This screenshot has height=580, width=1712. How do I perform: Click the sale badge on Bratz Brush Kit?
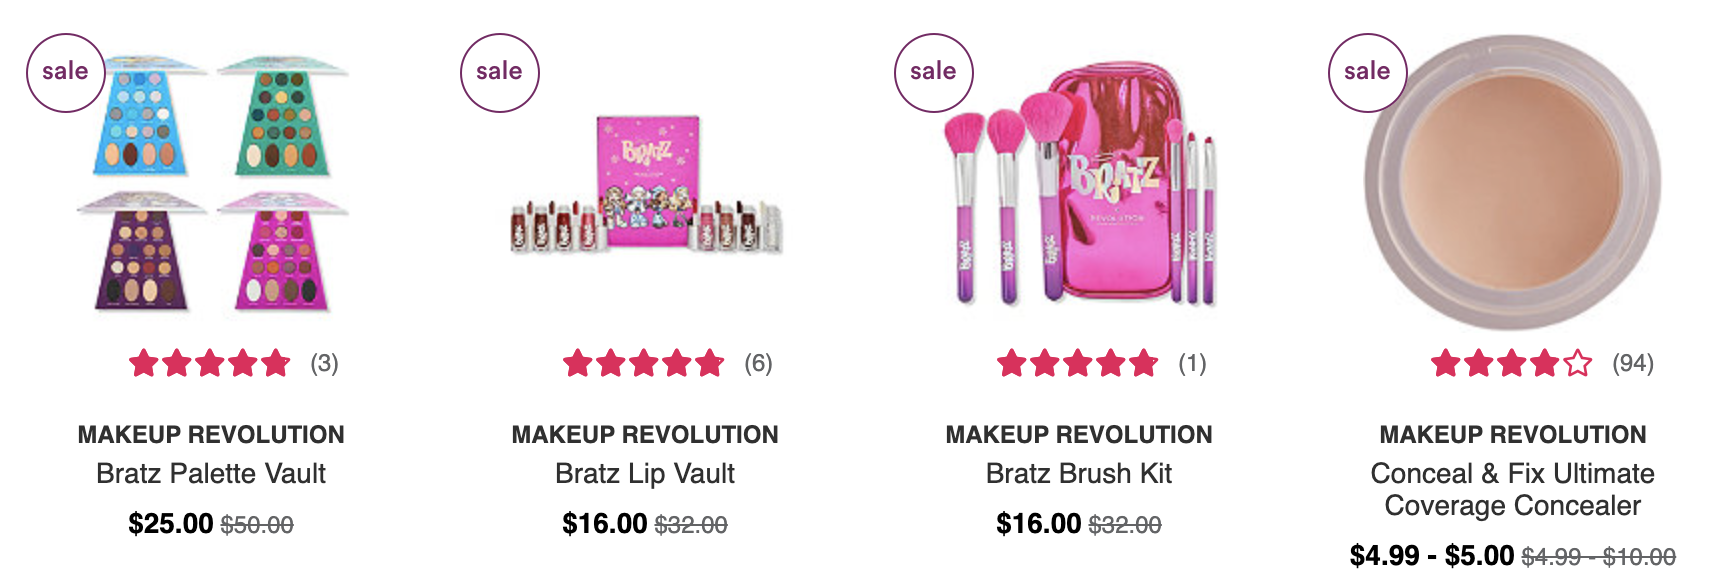[x=934, y=73]
